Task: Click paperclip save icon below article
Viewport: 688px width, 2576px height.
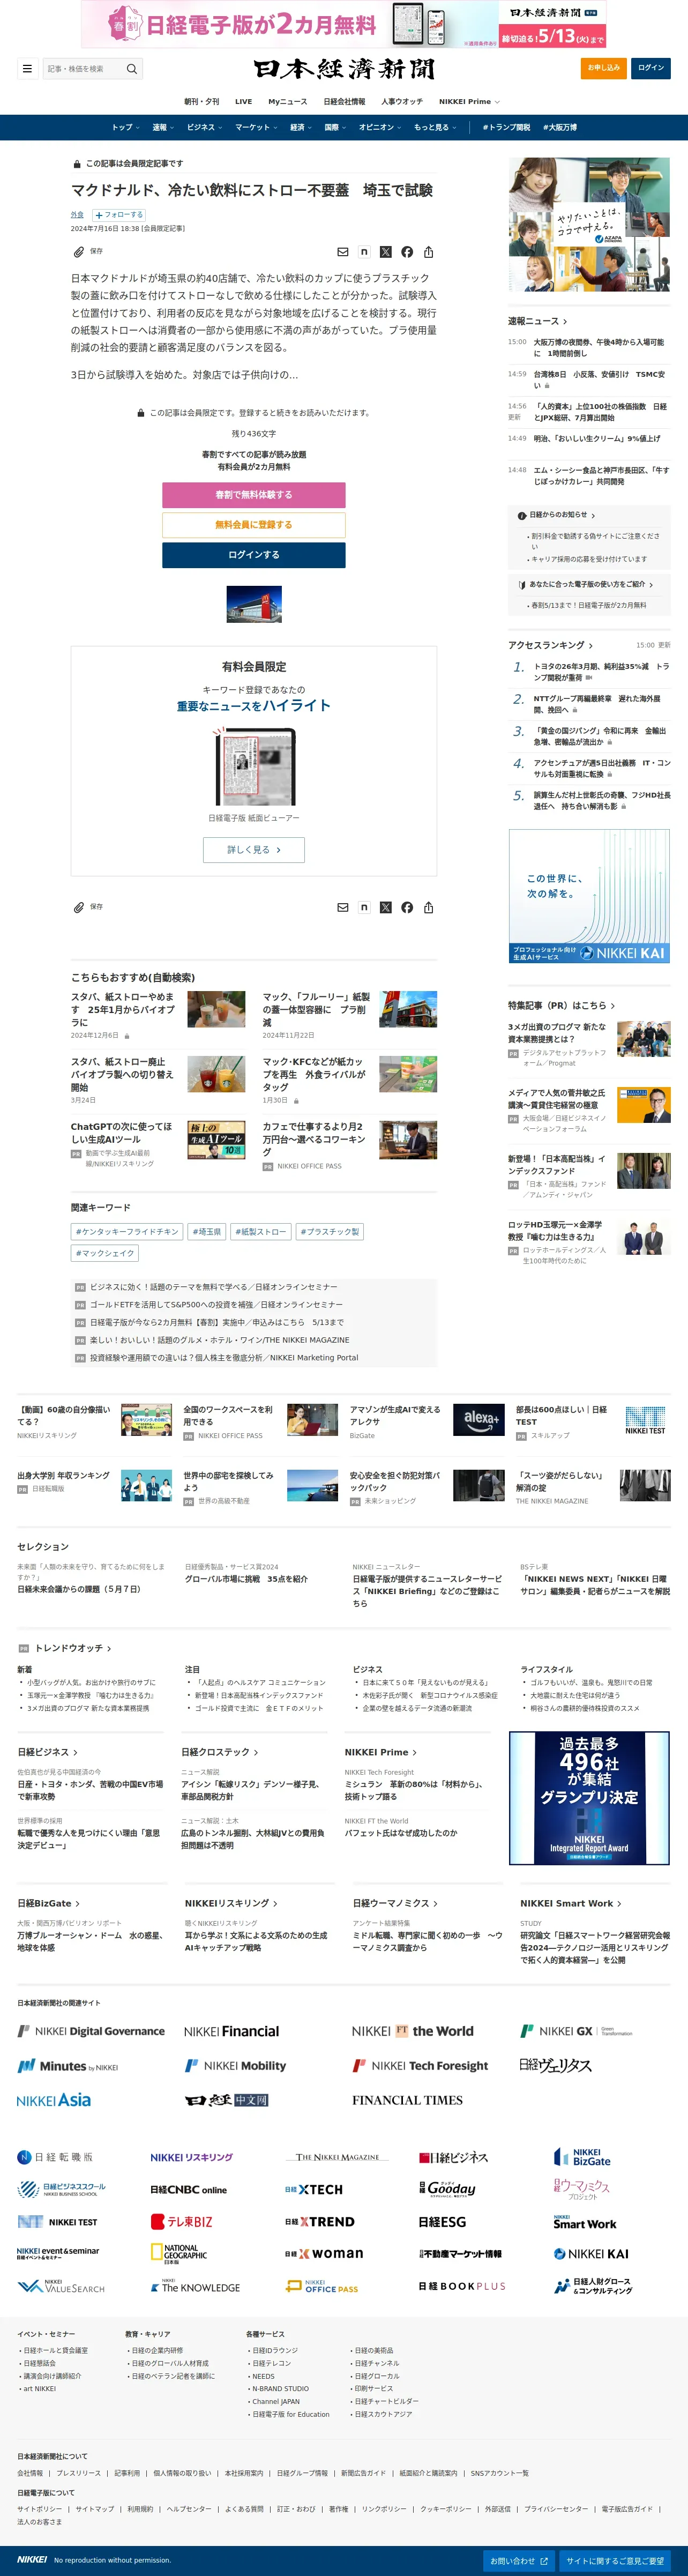Action: click(x=78, y=907)
